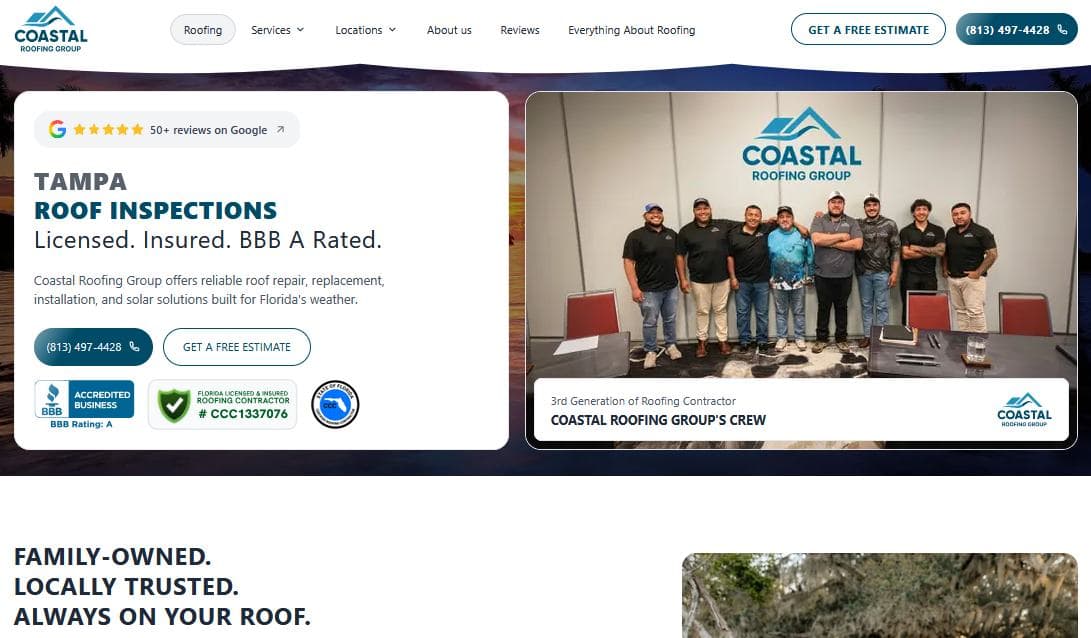Expand the Services dropdown
Screen dimensions: 1091x638
[x=278, y=30]
